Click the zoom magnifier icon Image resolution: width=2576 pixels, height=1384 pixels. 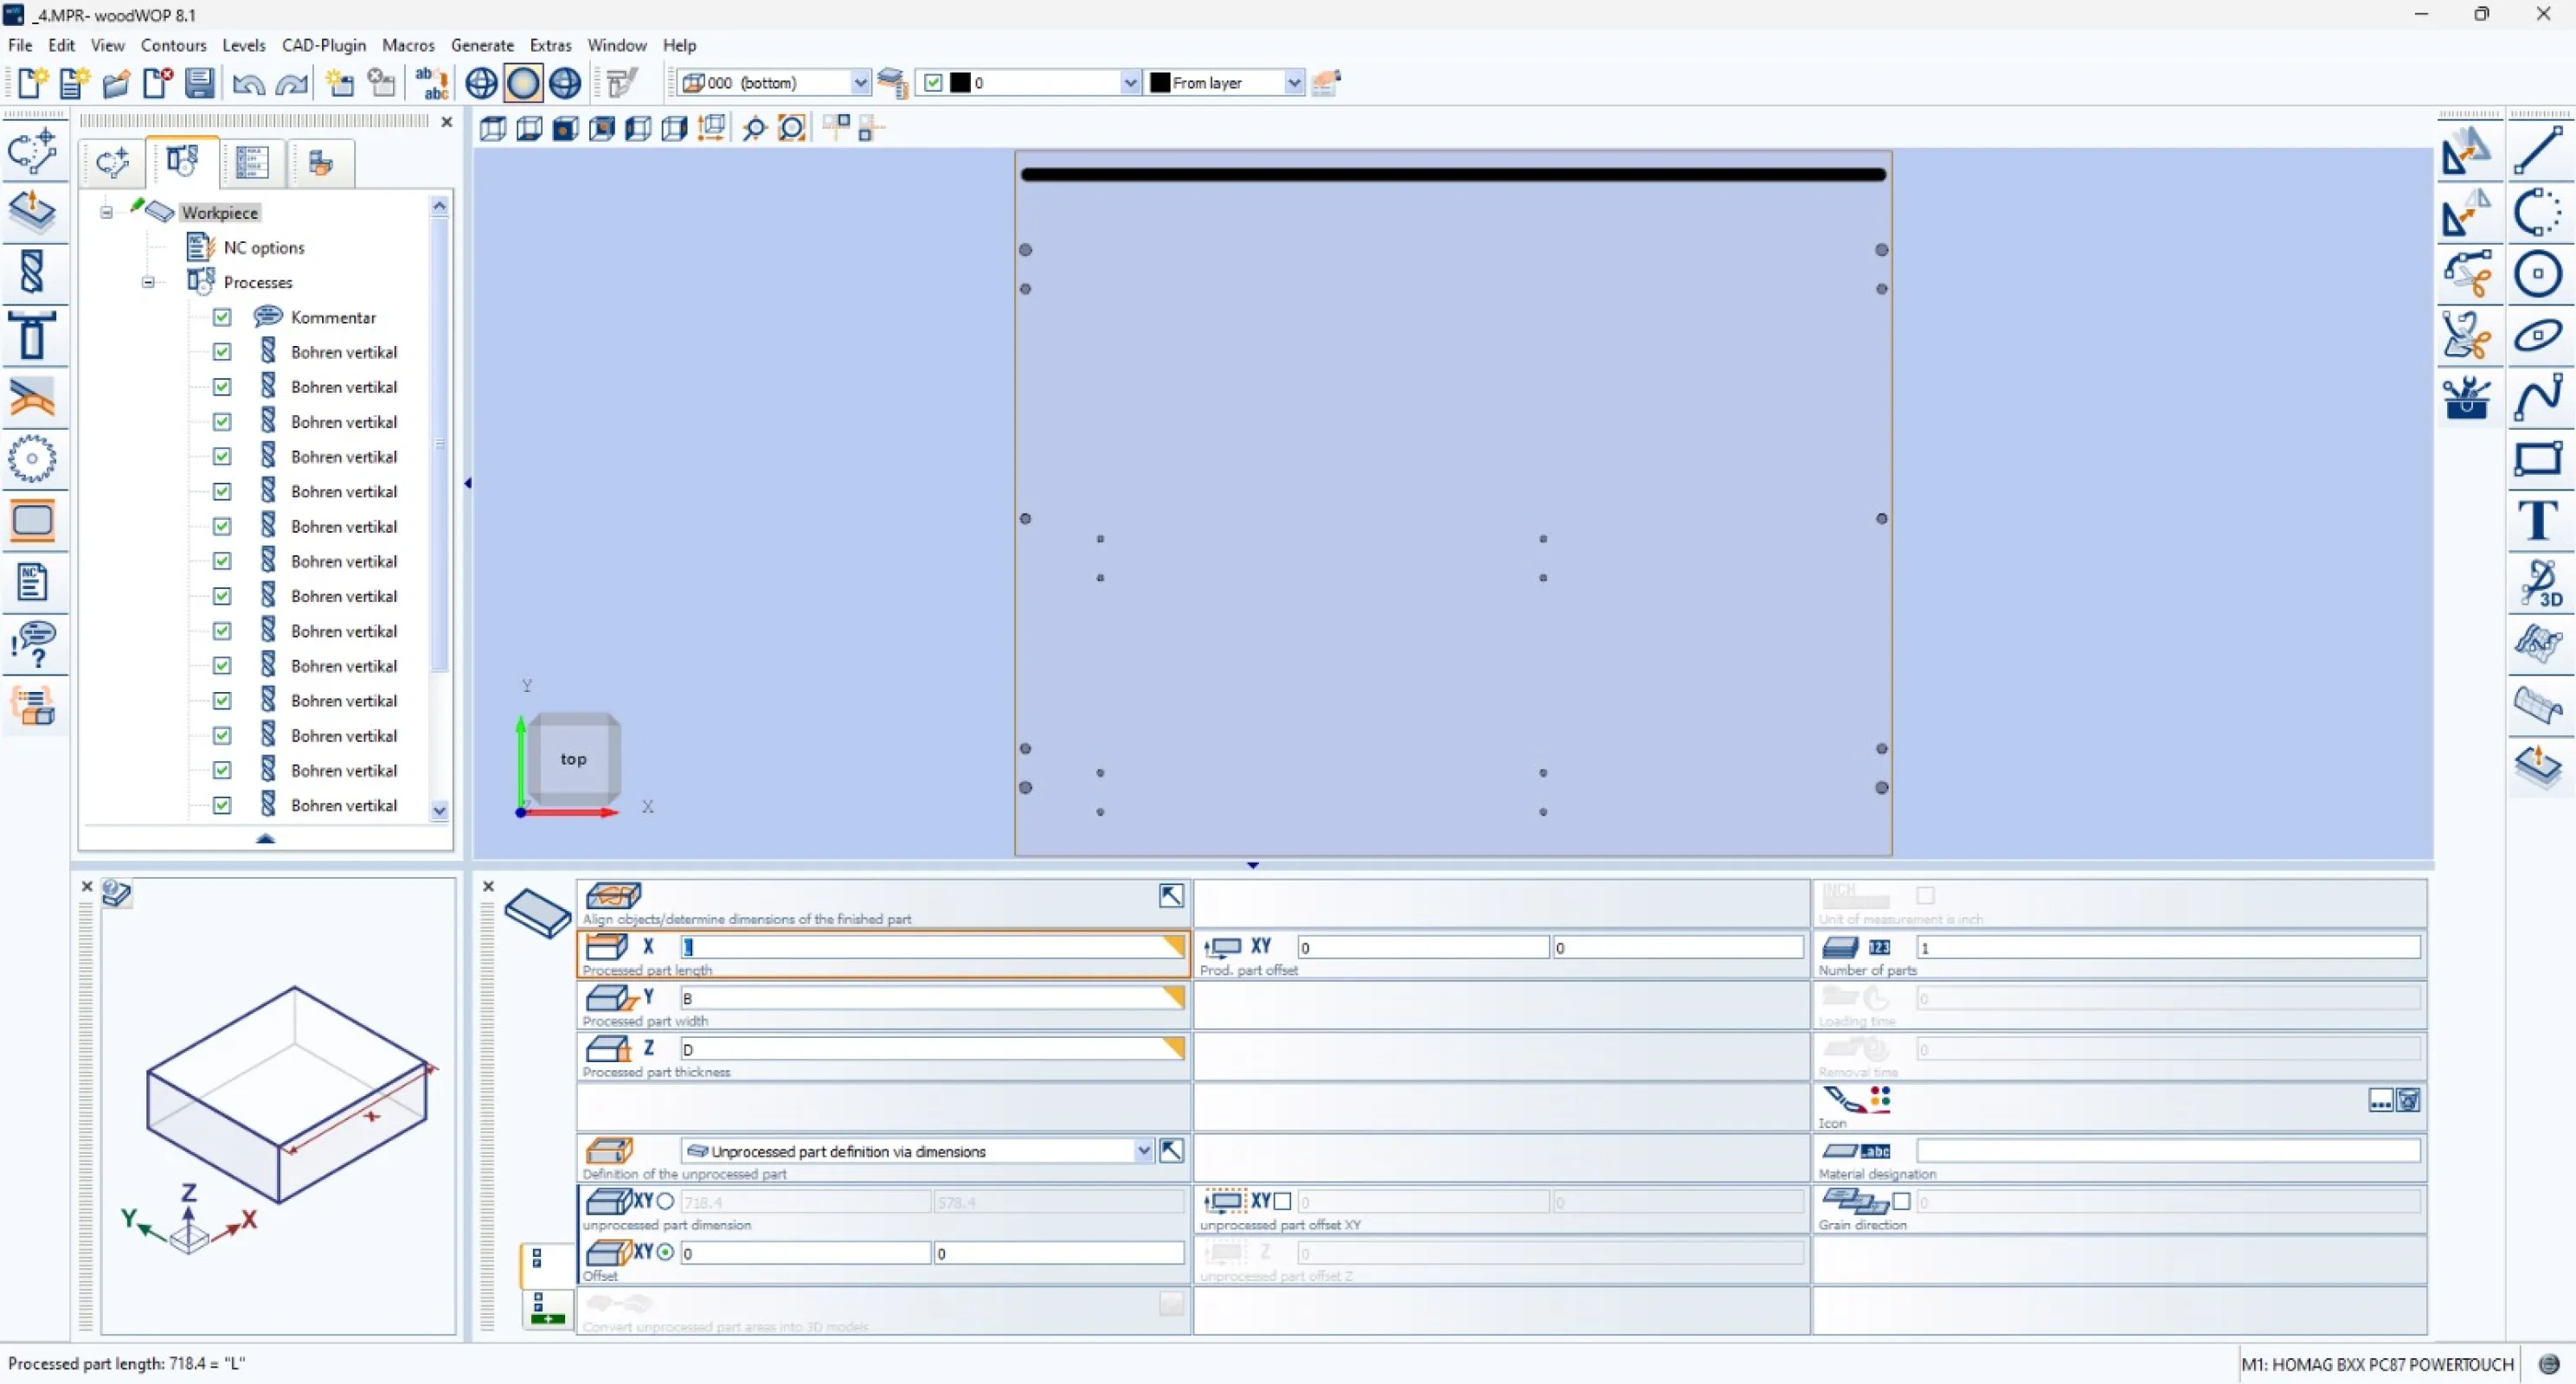(x=753, y=128)
